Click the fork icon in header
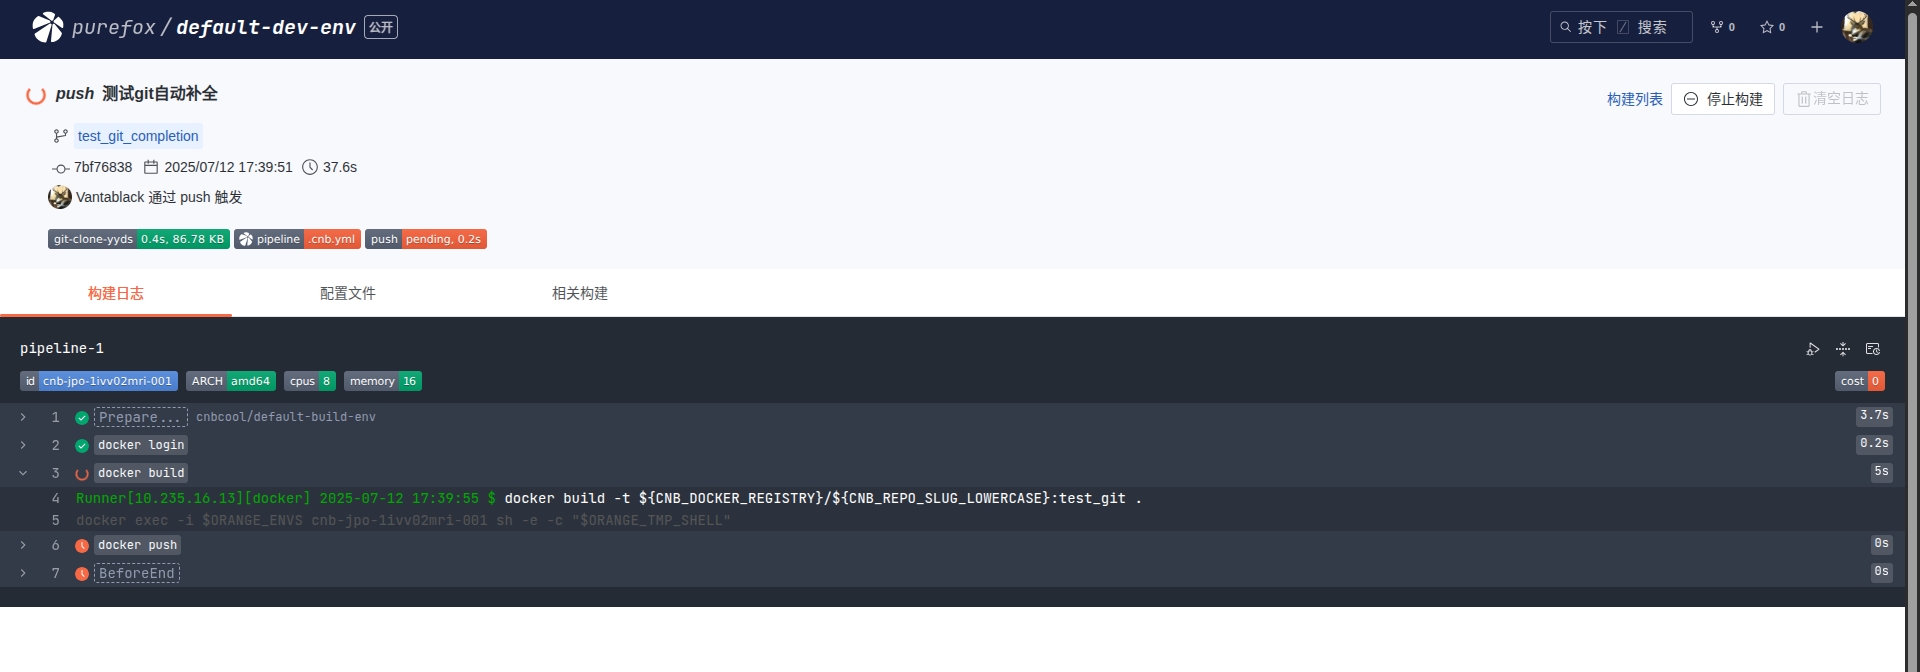This screenshot has height=672, width=1920. point(1722,27)
